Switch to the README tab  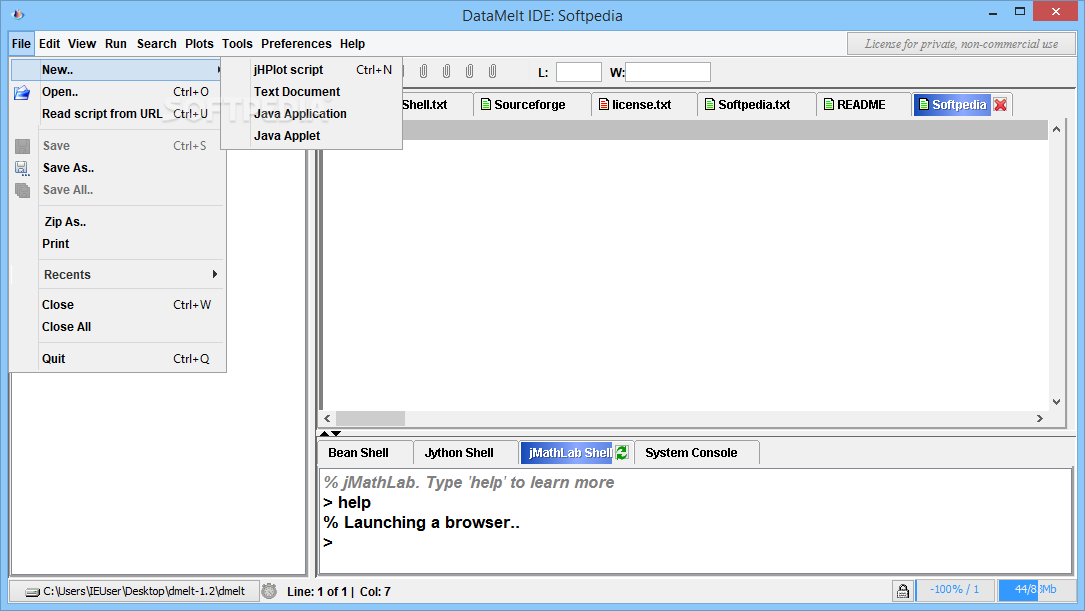[863, 104]
